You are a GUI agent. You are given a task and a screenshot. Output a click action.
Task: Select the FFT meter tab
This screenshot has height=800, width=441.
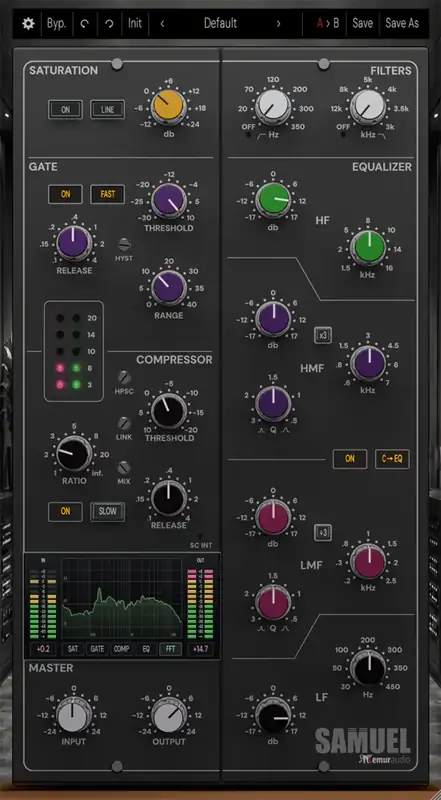[170, 649]
